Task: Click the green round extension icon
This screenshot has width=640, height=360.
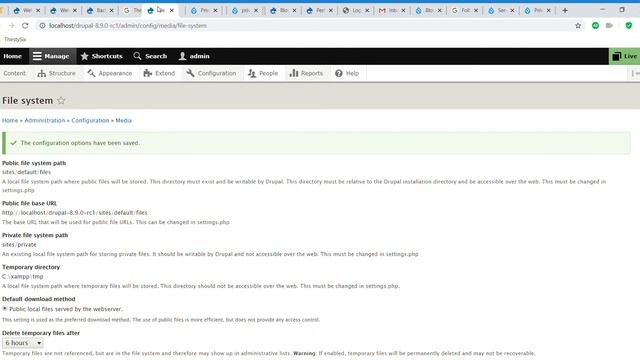Action: (596, 26)
